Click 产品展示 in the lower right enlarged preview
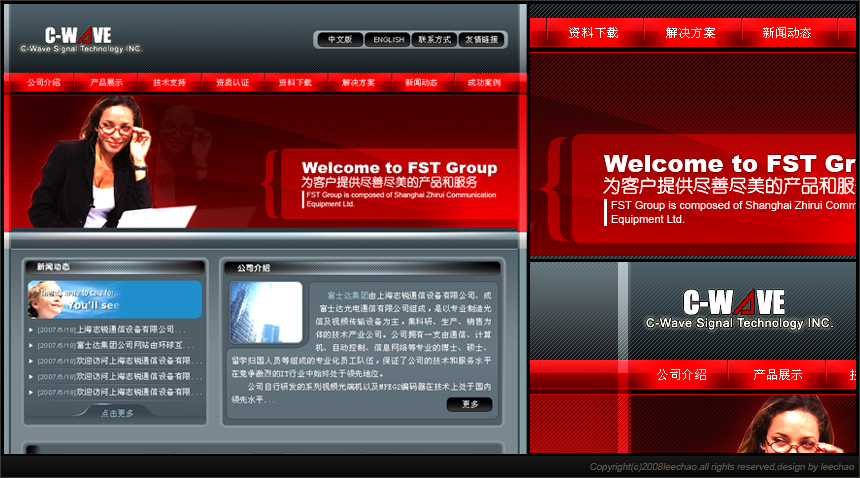This screenshot has height=478, width=860. tap(778, 375)
